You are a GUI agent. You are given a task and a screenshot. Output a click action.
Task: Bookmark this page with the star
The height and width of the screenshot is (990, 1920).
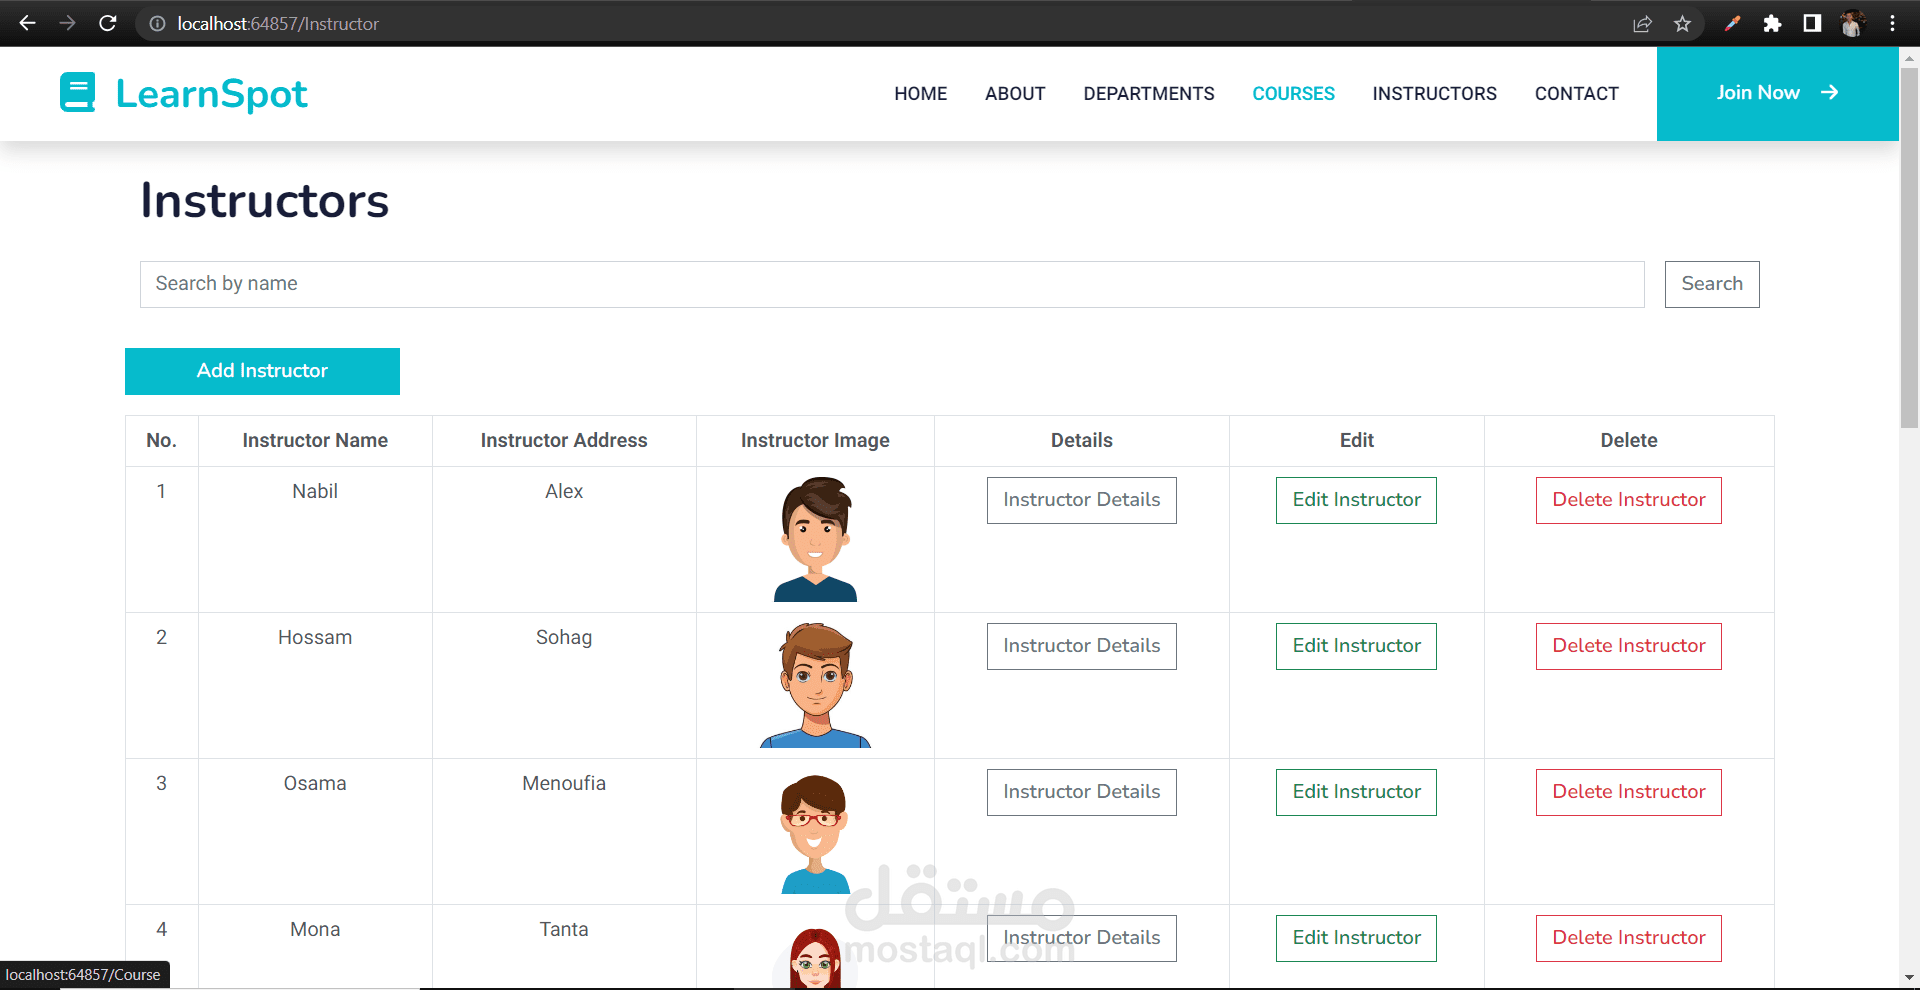coord(1682,23)
